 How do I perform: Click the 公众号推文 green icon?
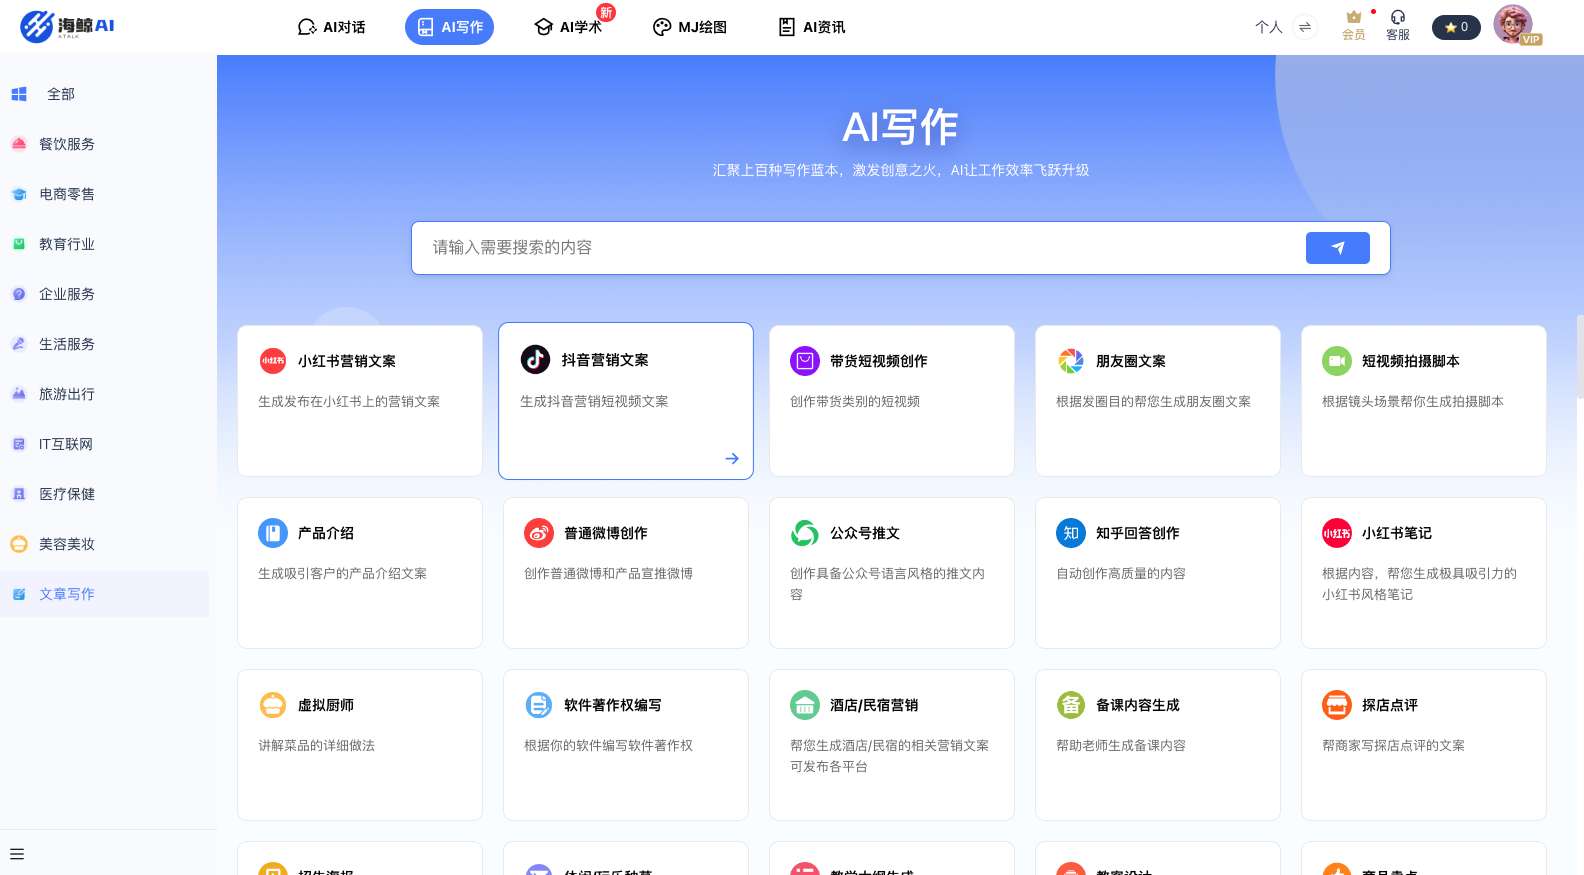pyautogui.click(x=805, y=533)
